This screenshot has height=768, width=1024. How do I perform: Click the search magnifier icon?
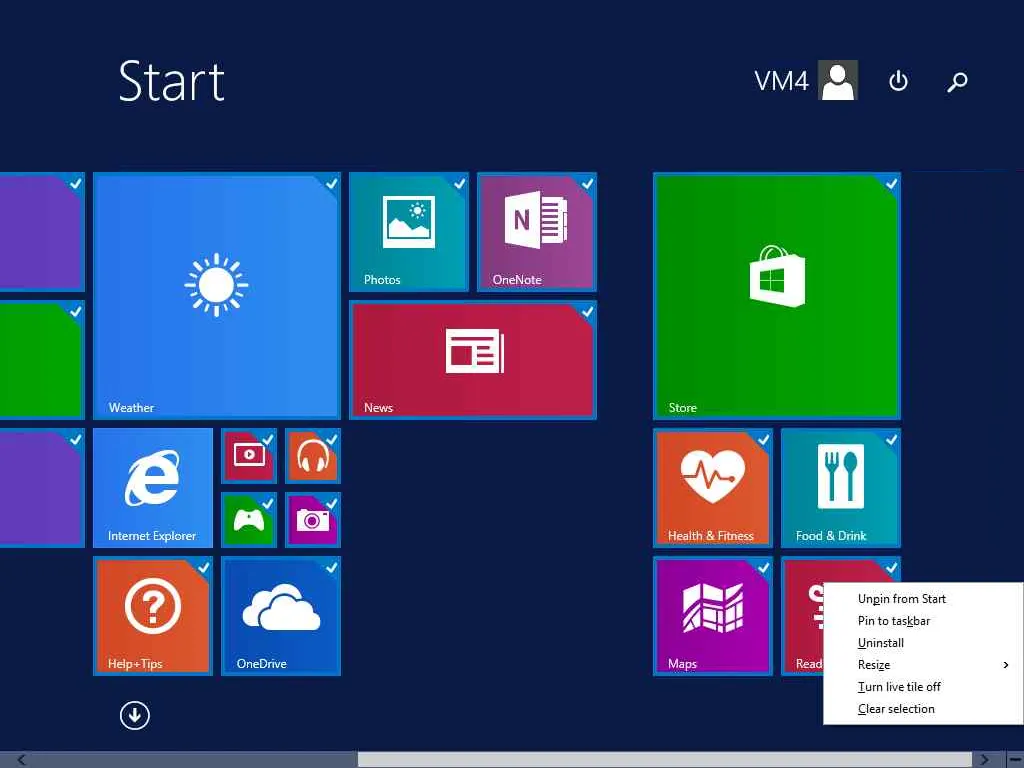[957, 82]
